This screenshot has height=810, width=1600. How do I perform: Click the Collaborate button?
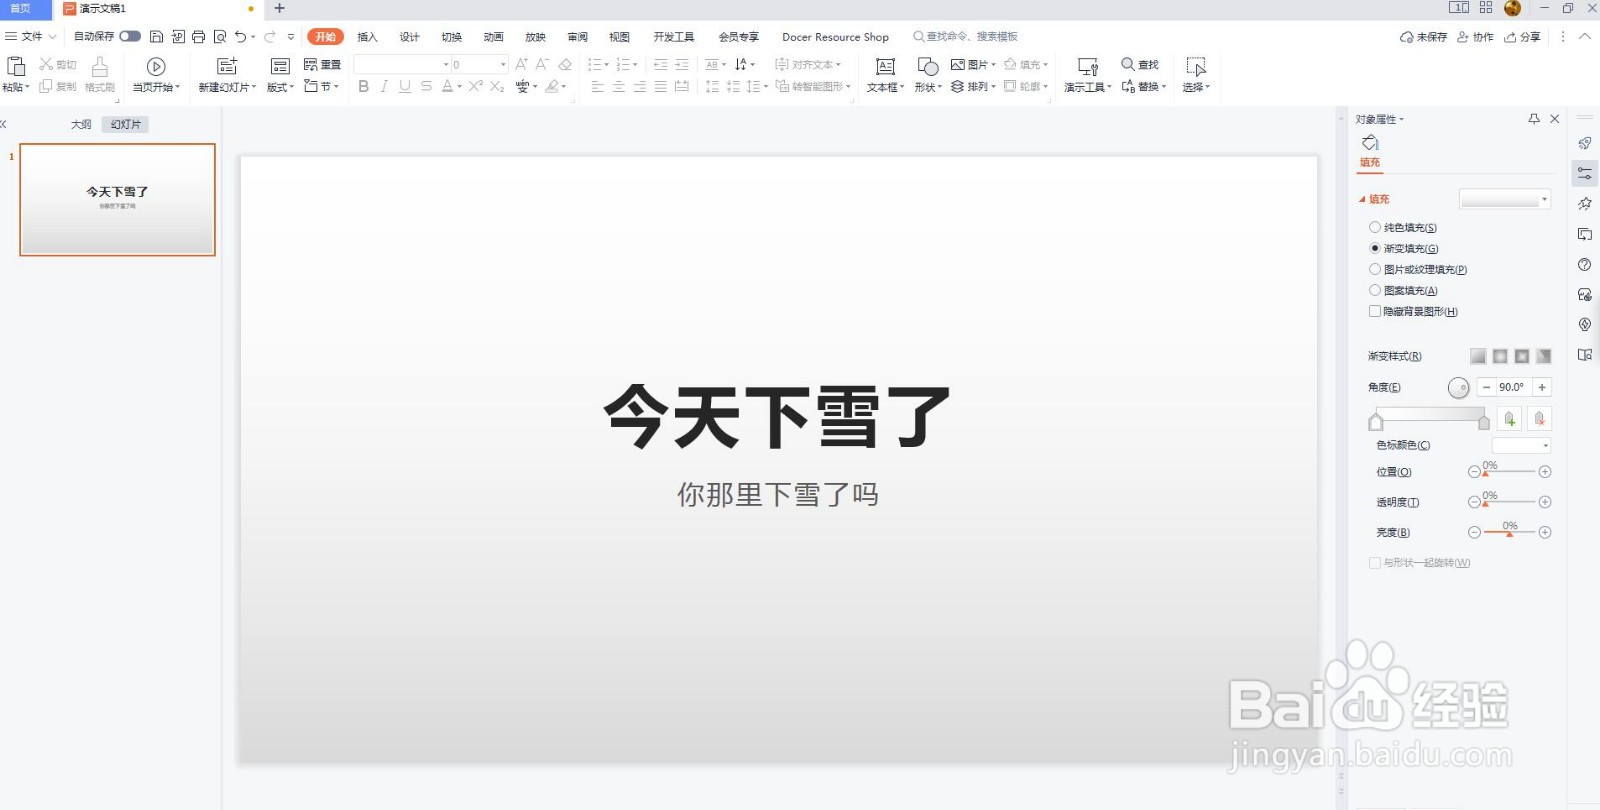coord(1475,37)
